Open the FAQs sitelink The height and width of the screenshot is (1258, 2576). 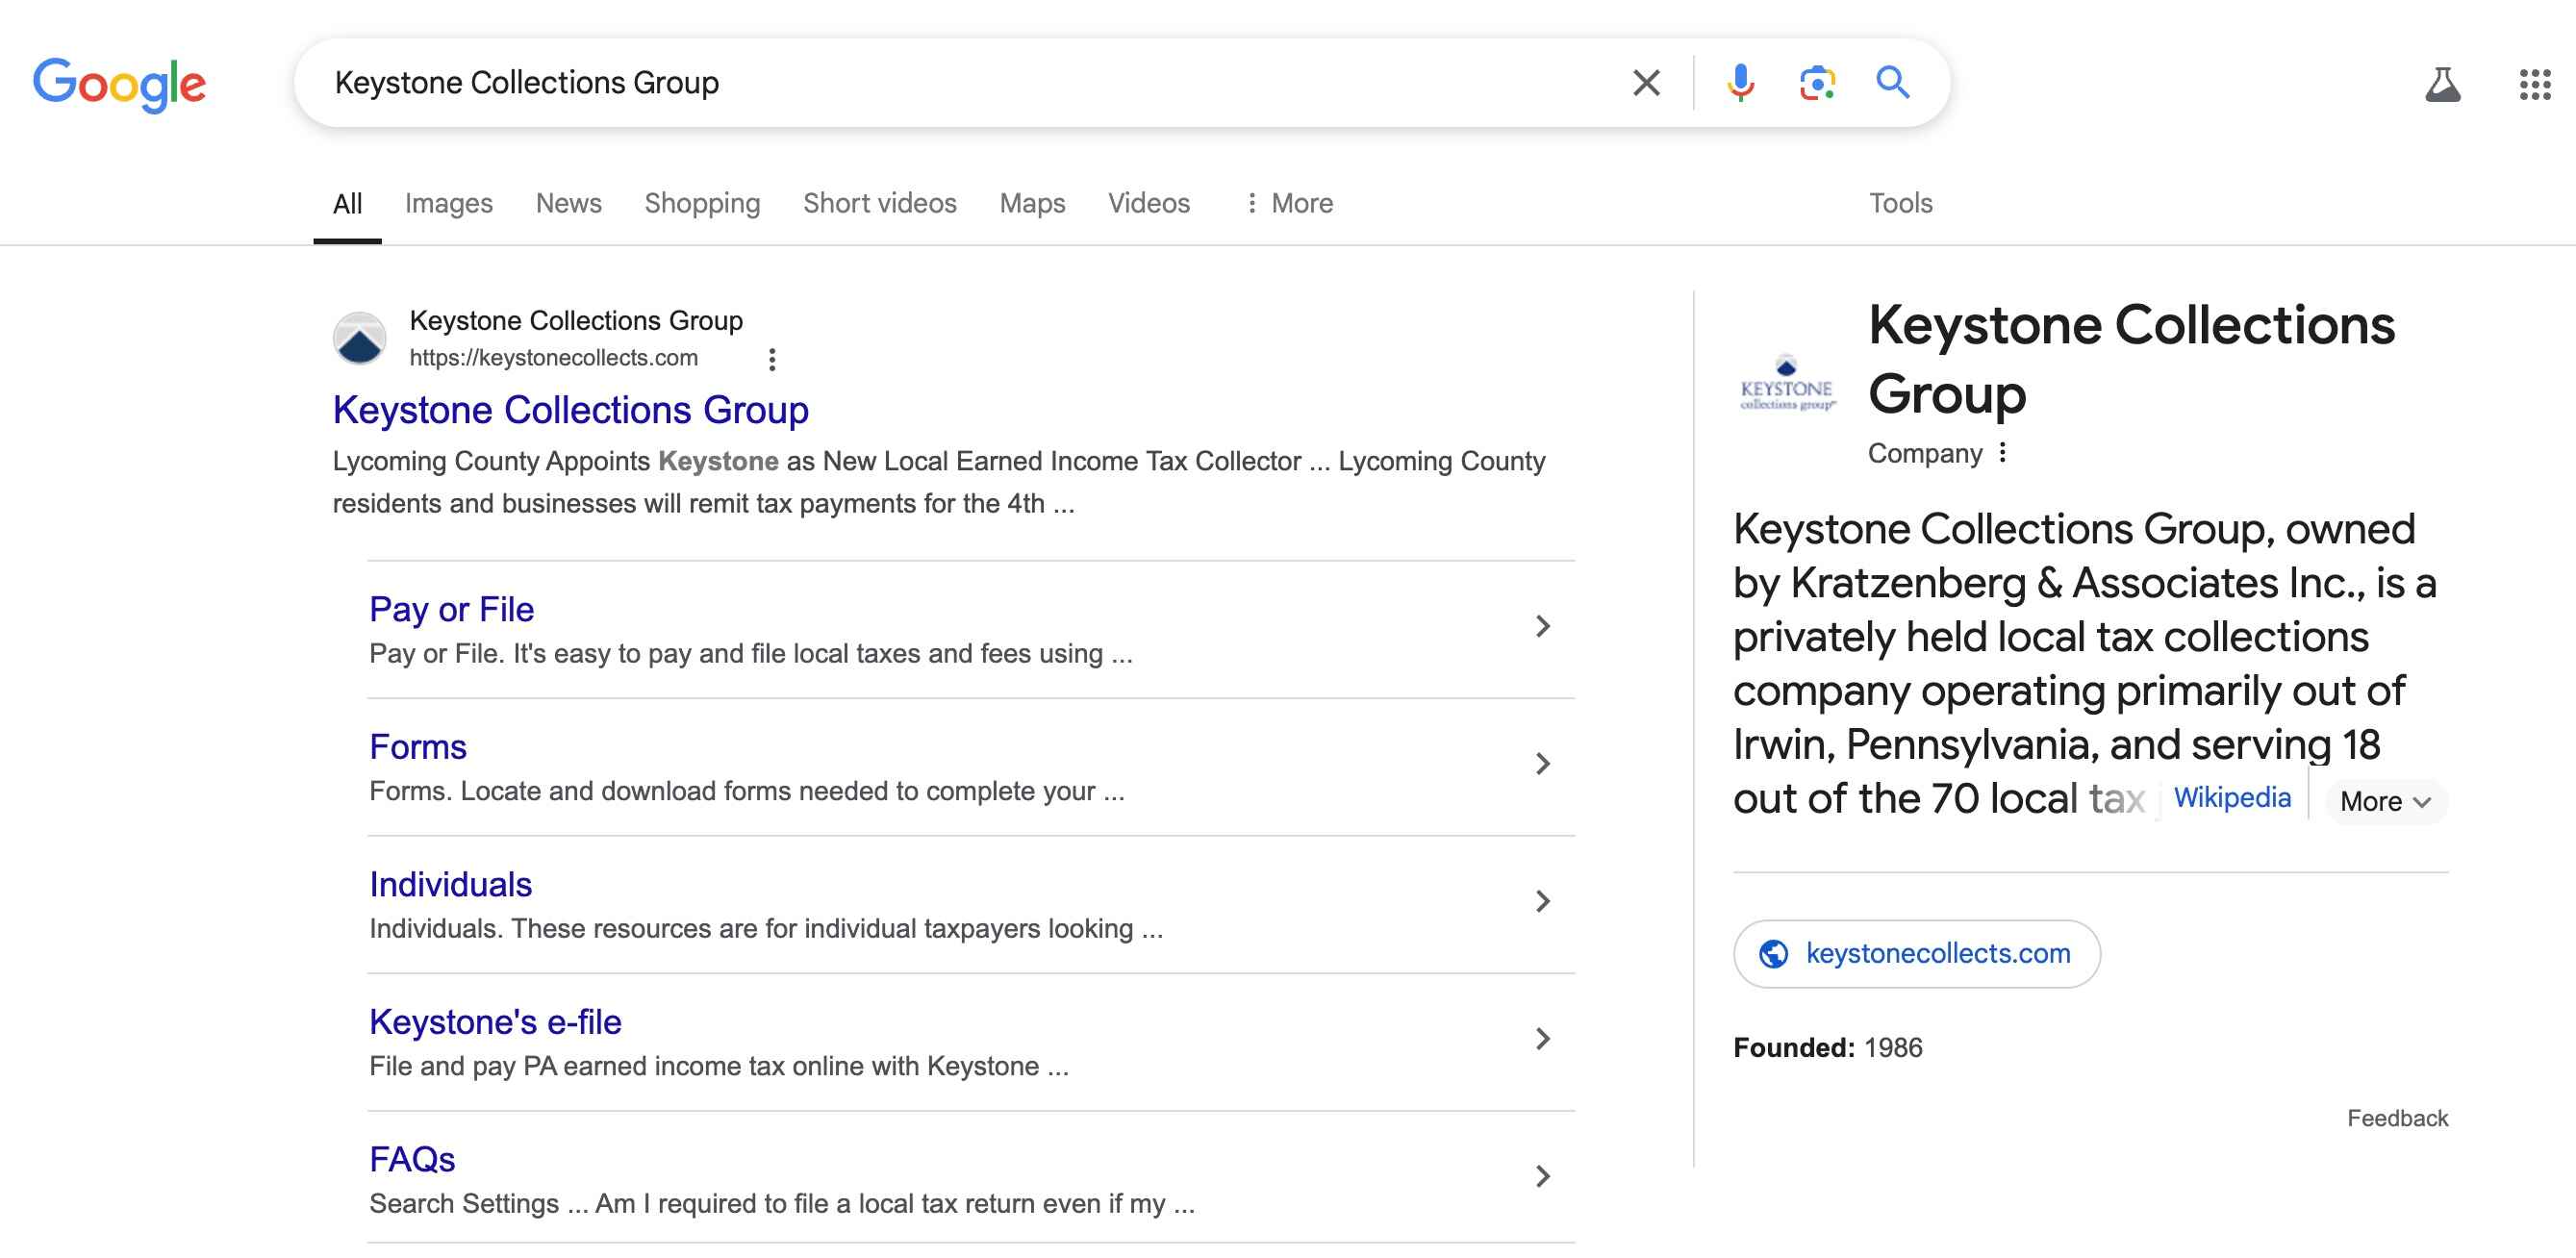click(x=412, y=1159)
